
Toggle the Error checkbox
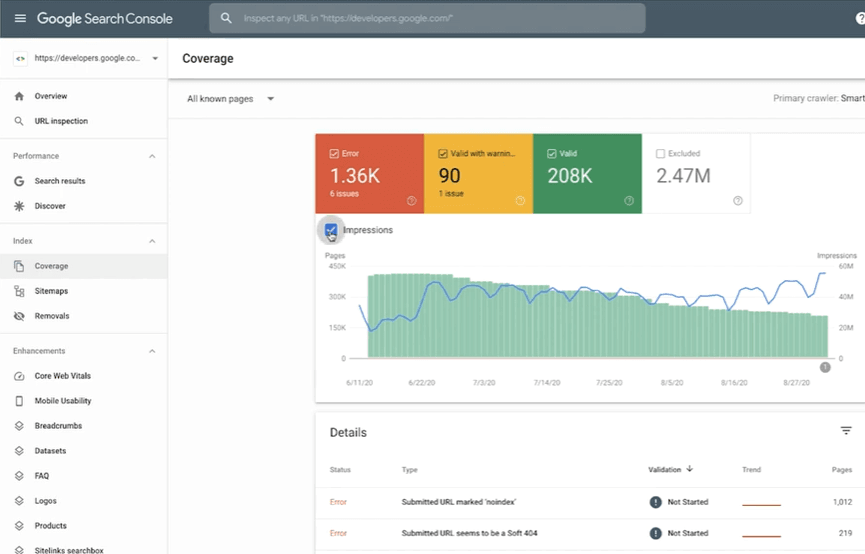point(334,154)
